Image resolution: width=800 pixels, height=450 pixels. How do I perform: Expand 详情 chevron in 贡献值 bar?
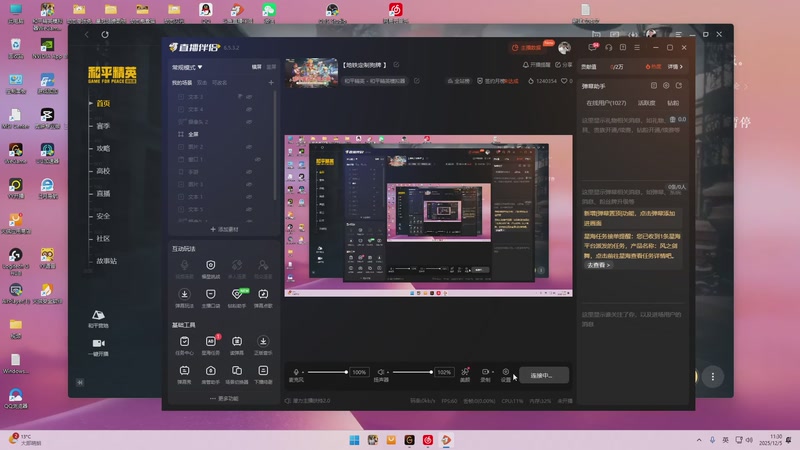[675, 67]
